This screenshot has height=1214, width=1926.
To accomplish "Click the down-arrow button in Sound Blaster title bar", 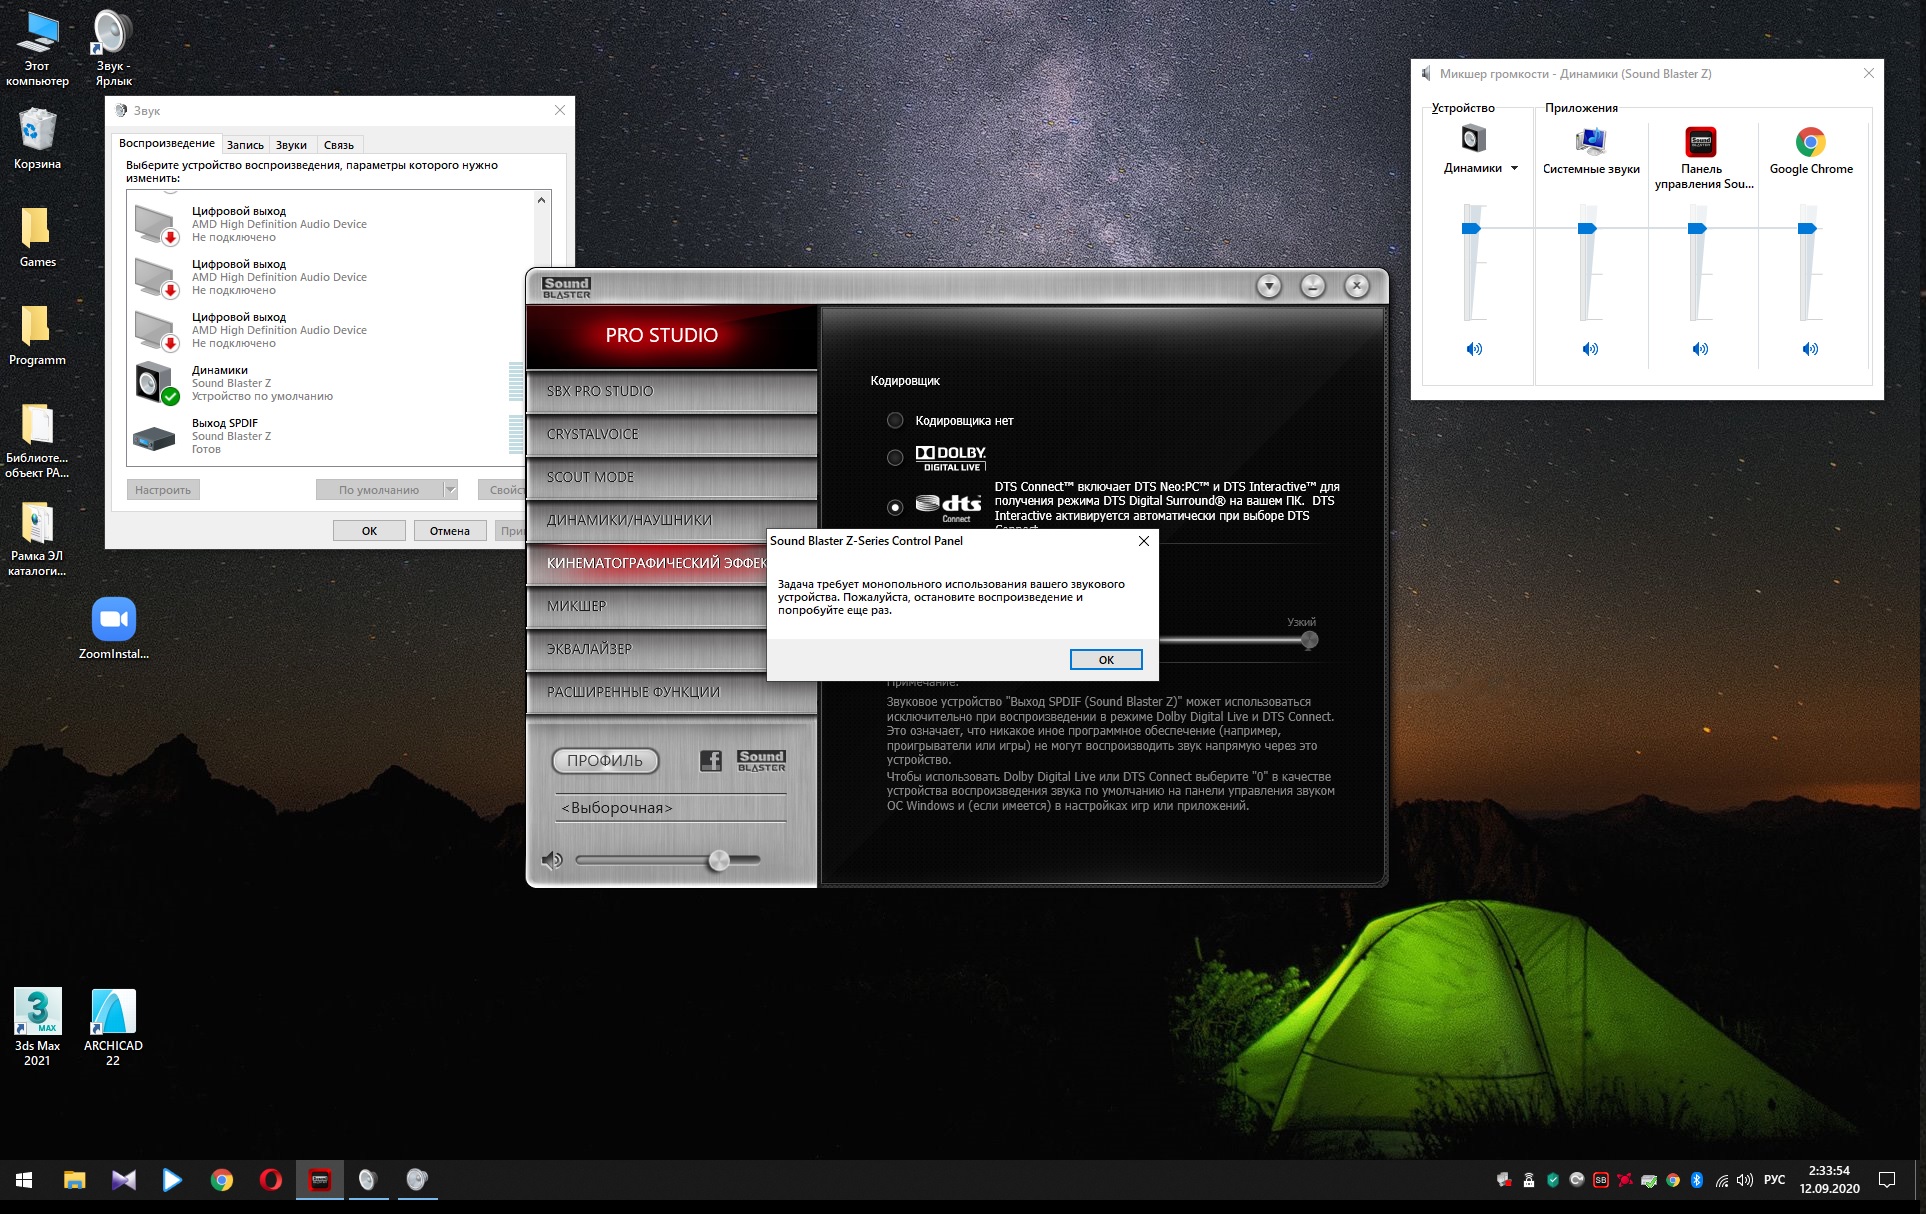I will pos(1269,287).
